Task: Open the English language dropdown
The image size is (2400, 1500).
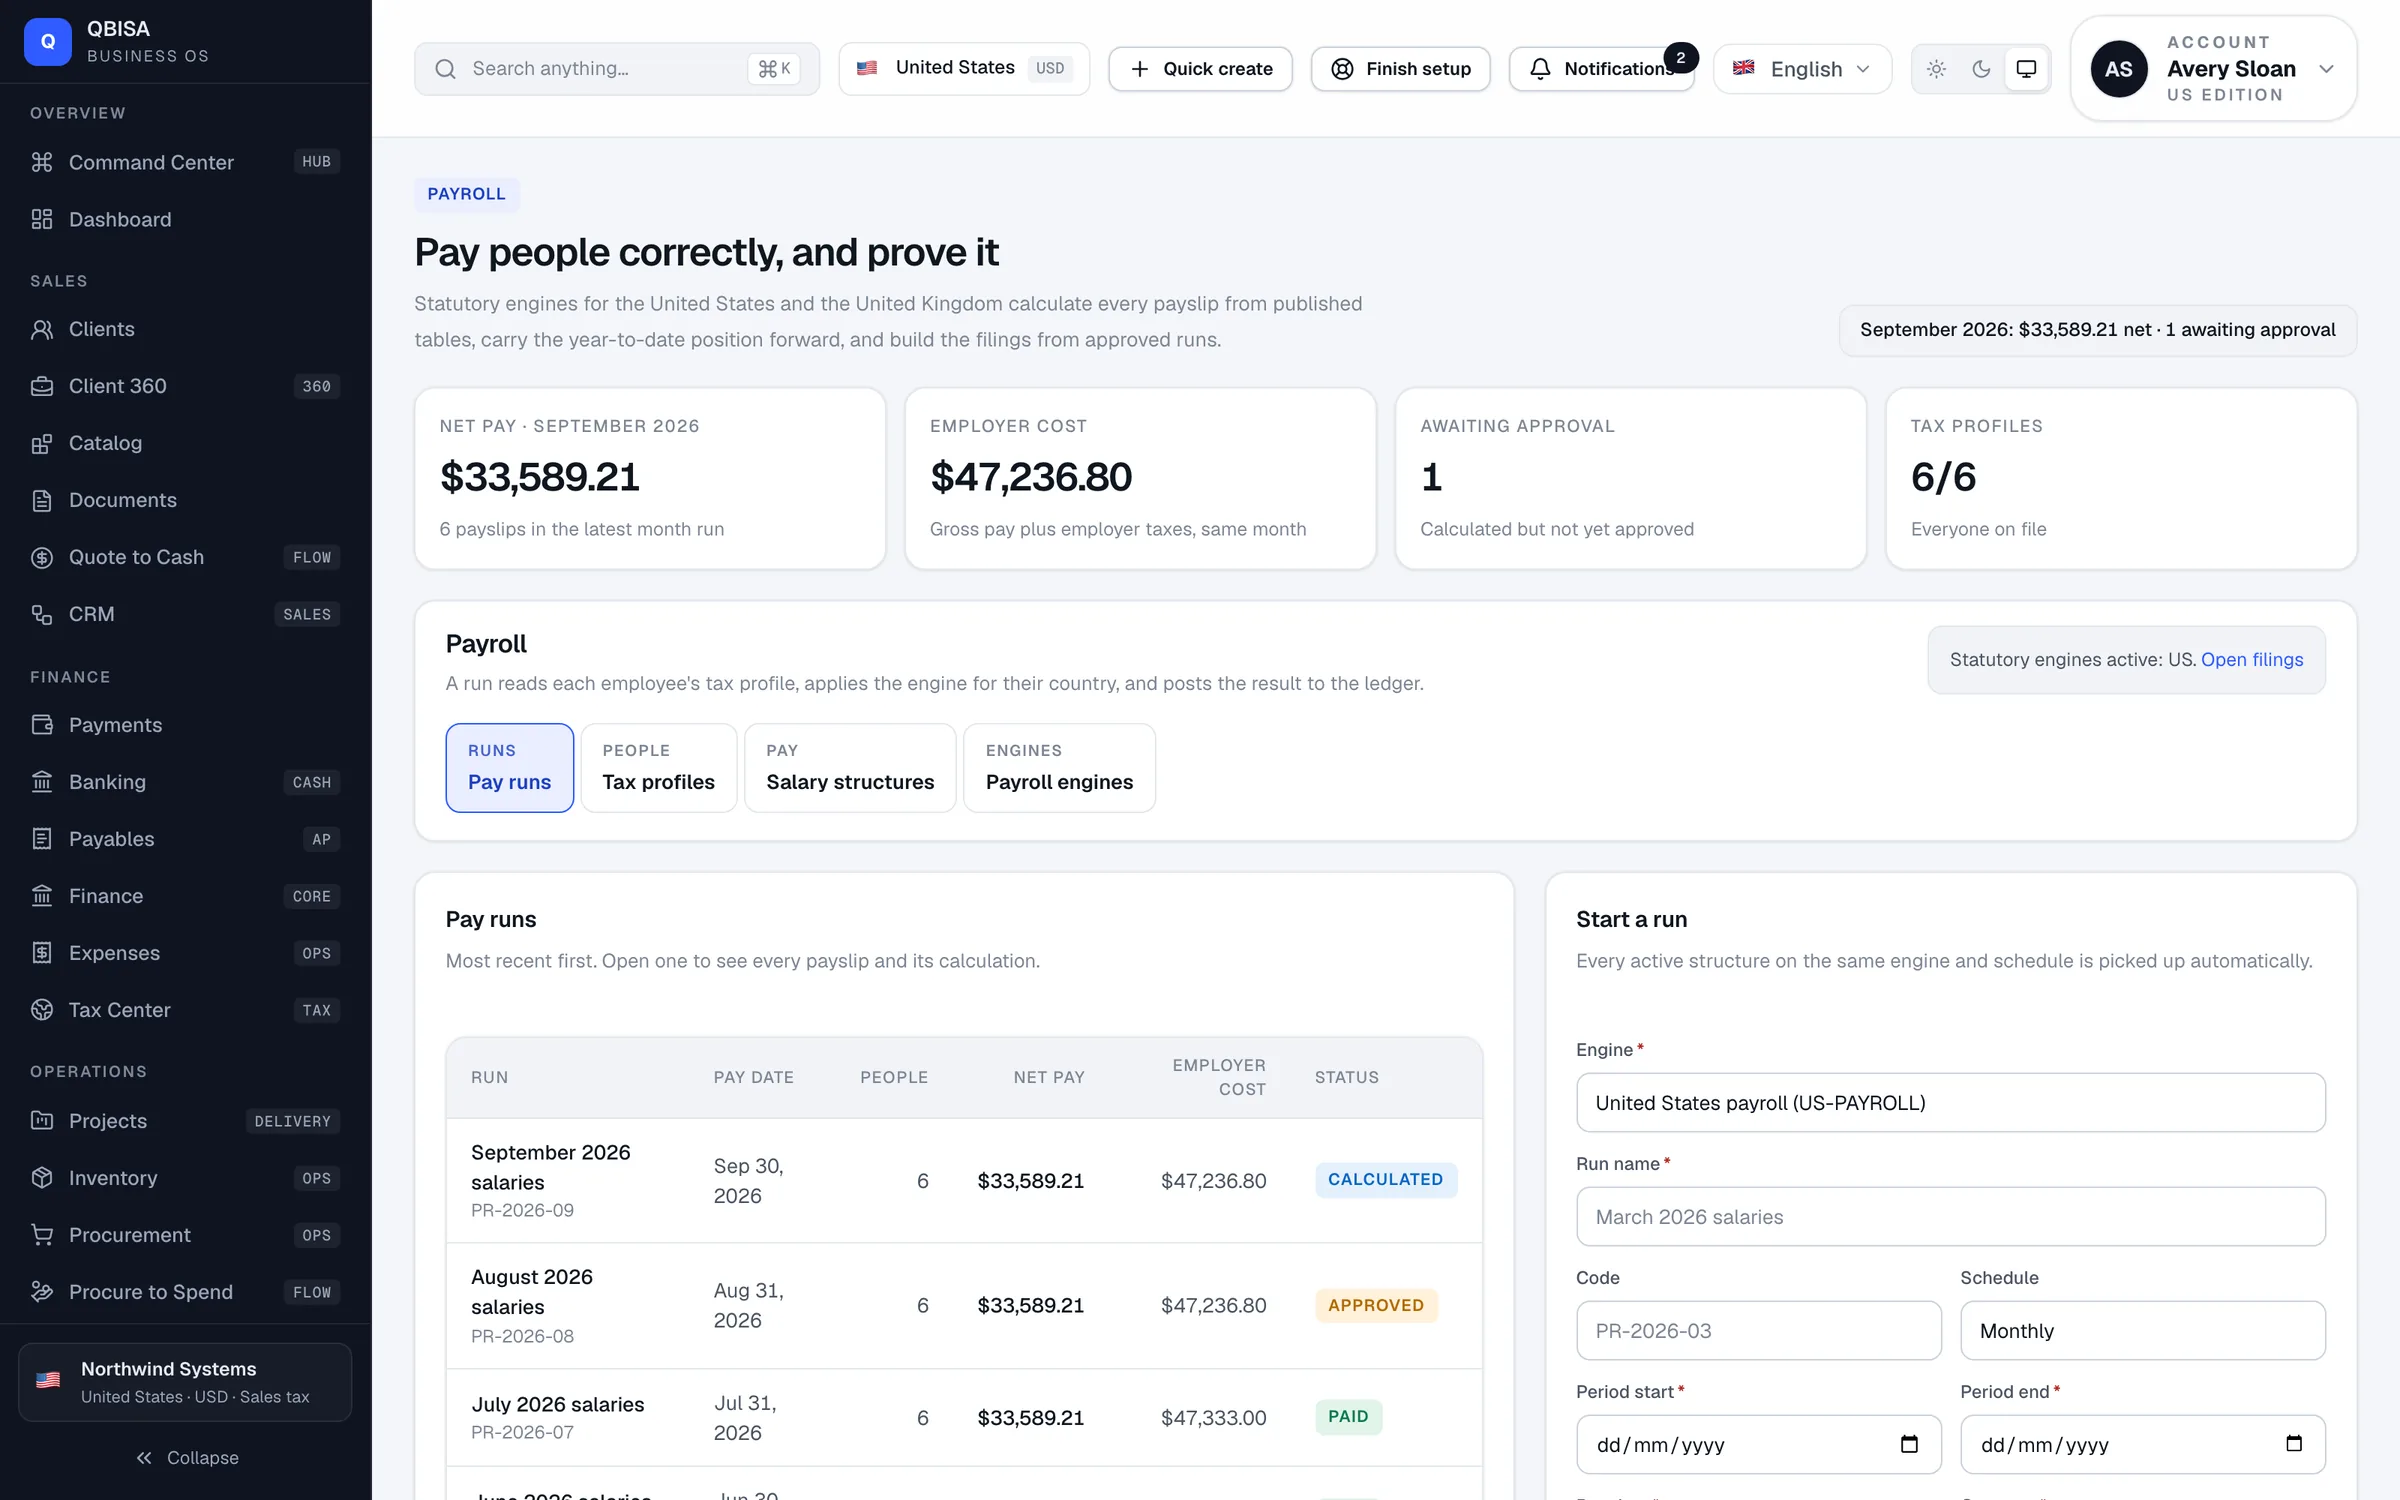Action: (1802, 69)
